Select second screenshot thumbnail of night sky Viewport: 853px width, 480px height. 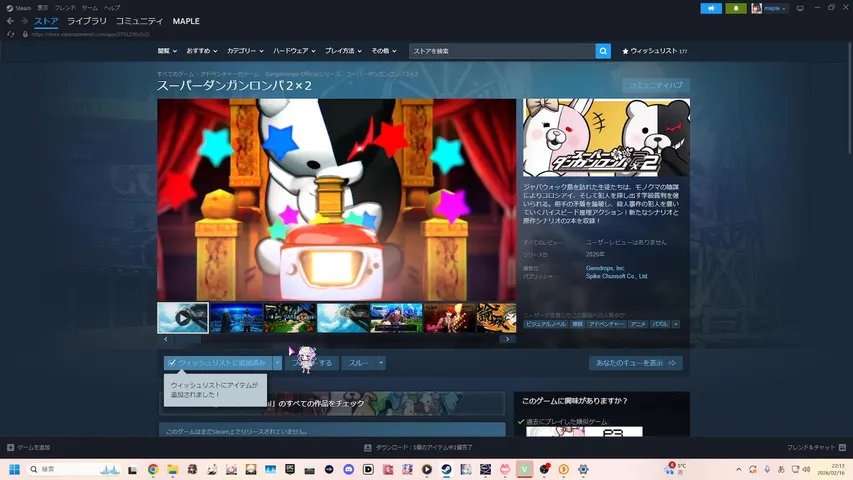coord(236,318)
